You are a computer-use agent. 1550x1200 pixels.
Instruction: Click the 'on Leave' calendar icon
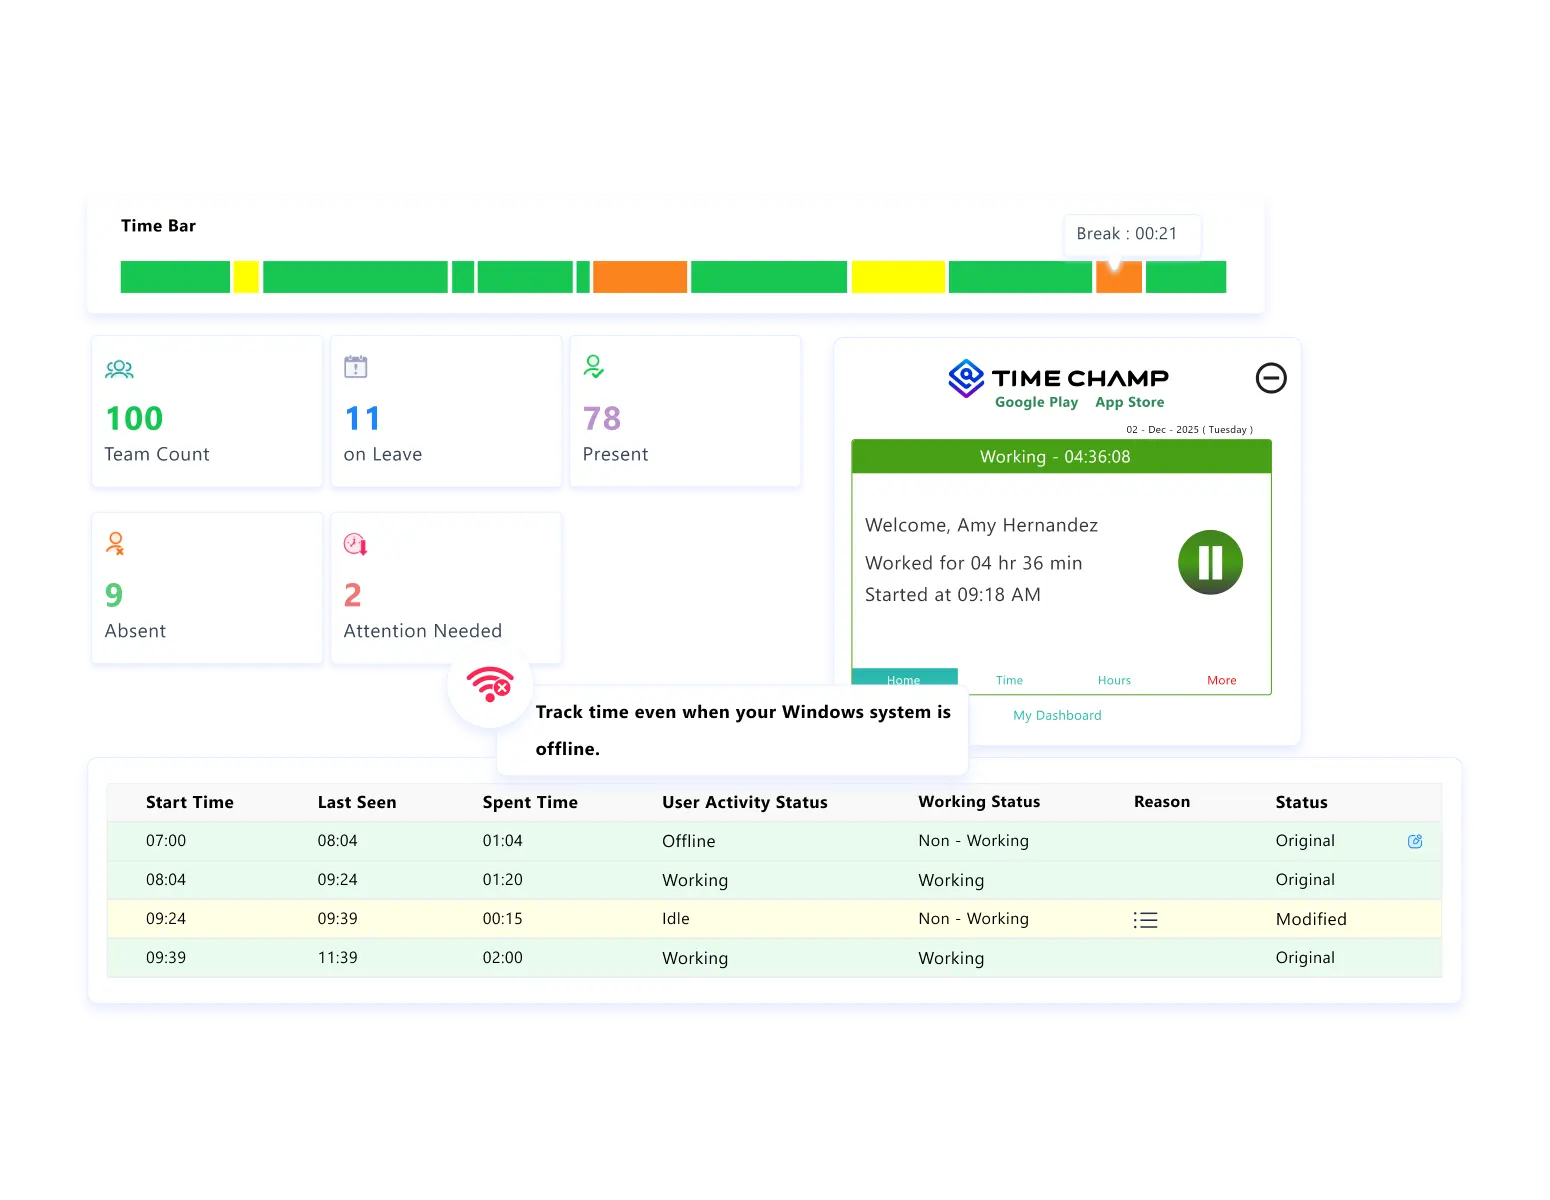pos(357,368)
